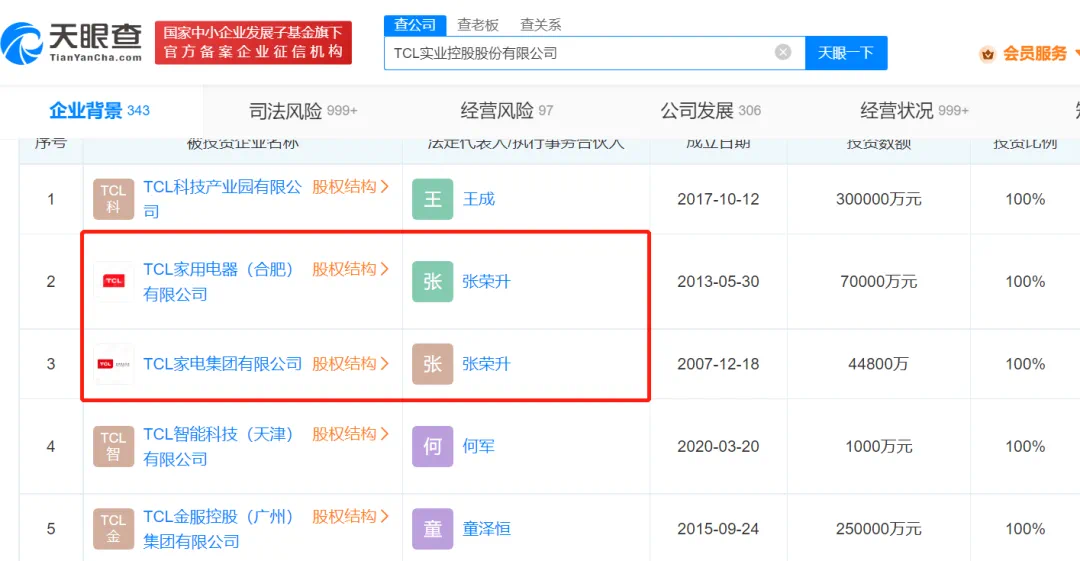Open 张荣升 link in row 3
The height and width of the screenshot is (561, 1080).
coord(486,364)
